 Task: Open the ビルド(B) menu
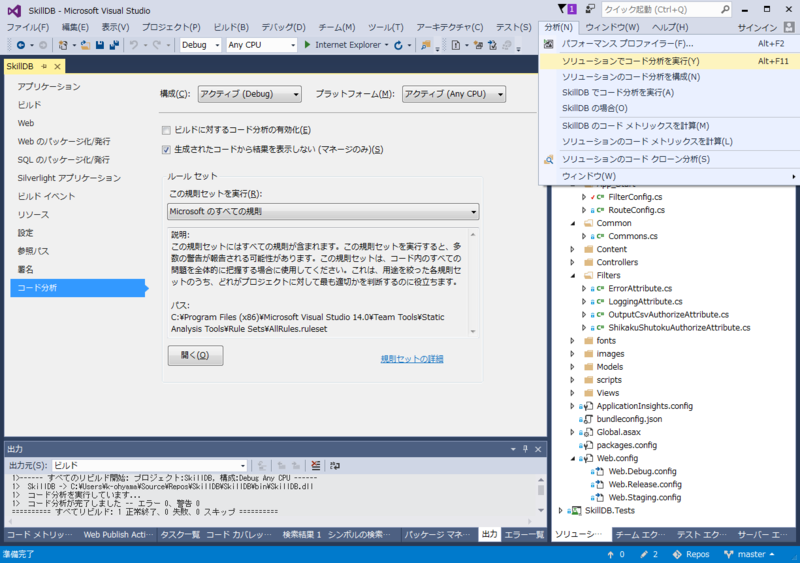pyautogui.click(x=231, y=27)
